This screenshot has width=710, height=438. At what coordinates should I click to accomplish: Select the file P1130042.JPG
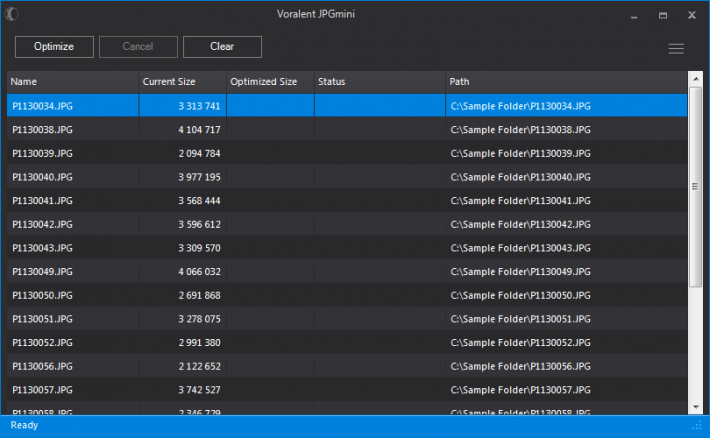tap(42, 224)
